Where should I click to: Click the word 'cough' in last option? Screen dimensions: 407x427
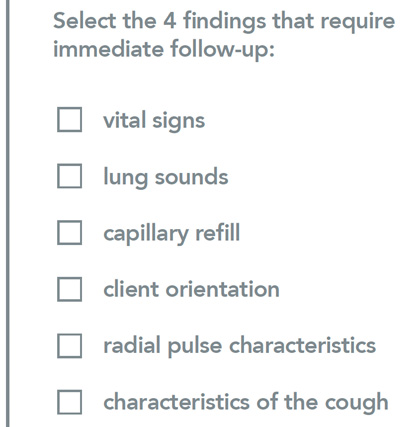pos(356,403)
